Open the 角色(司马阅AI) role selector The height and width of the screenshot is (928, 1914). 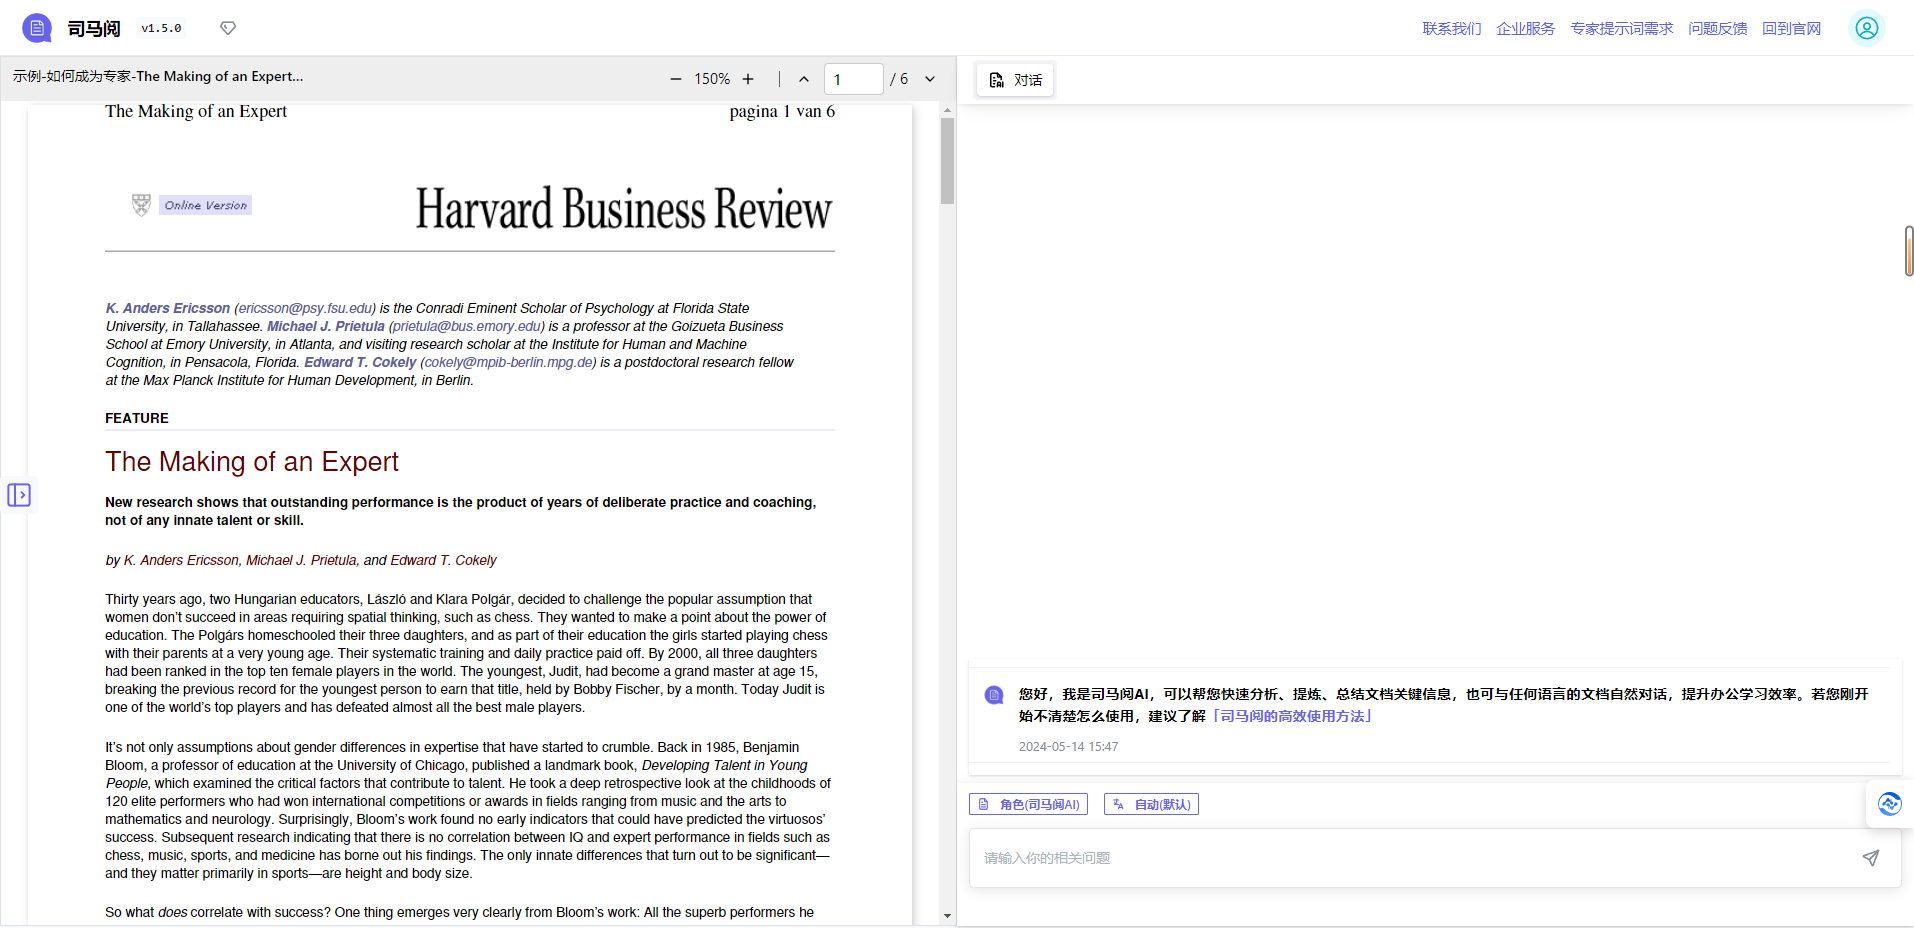tap(1028, 804)
